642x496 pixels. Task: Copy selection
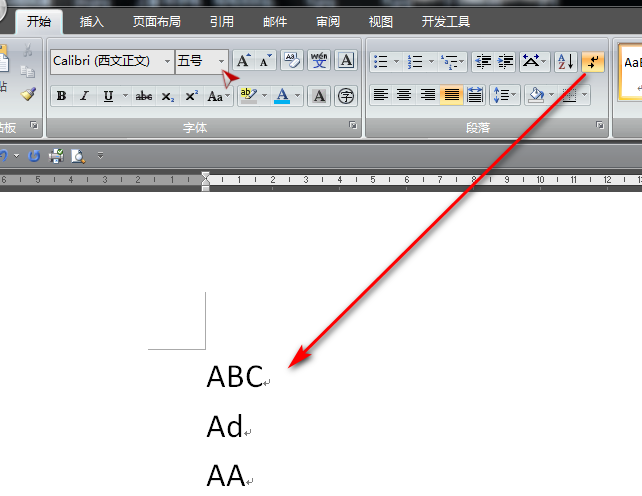28,72
